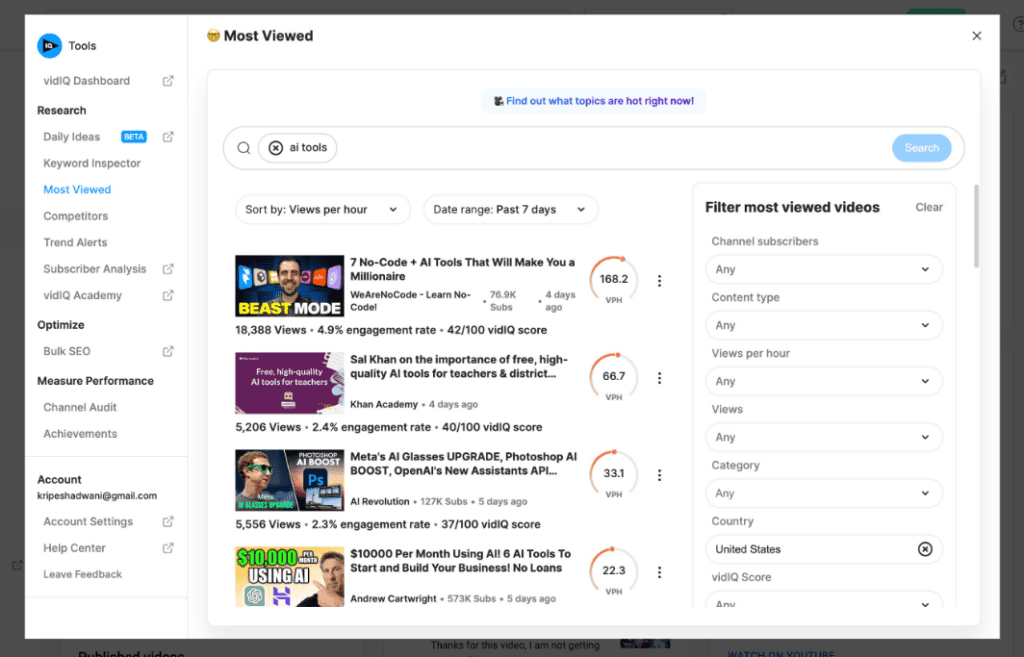Open the 'Sort by: Views per hour' dropdown
Viewport: 1024px width, 657px height.
[322, 209]
